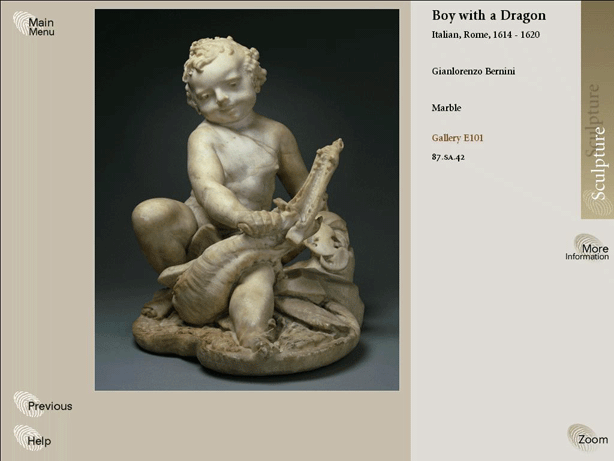Show More Information about the sculpture
This screenshot has width=614, height=461.
click(587, 252)
